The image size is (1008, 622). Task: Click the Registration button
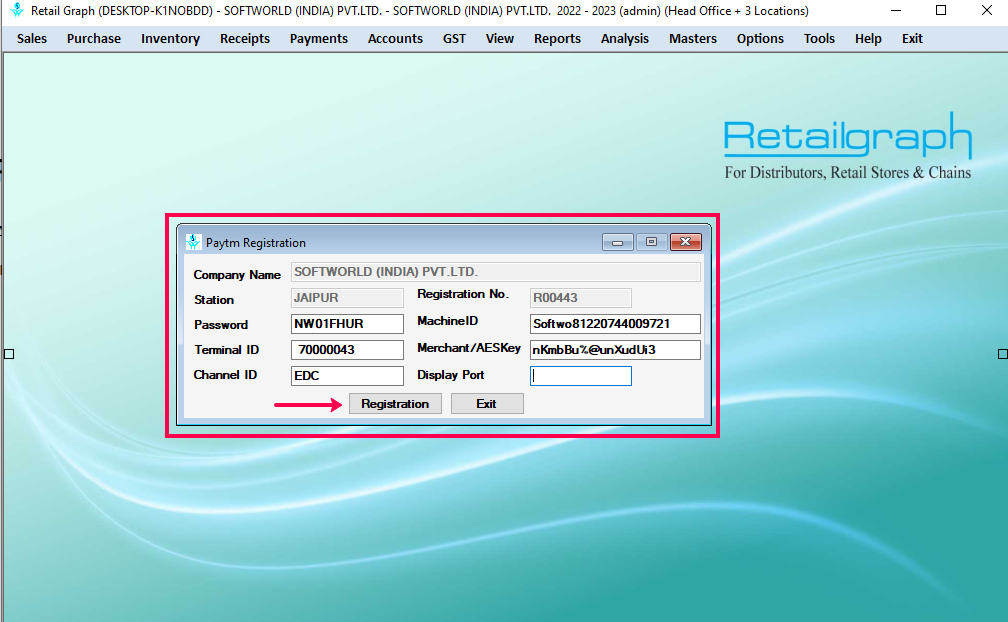[x=395, y=404]
